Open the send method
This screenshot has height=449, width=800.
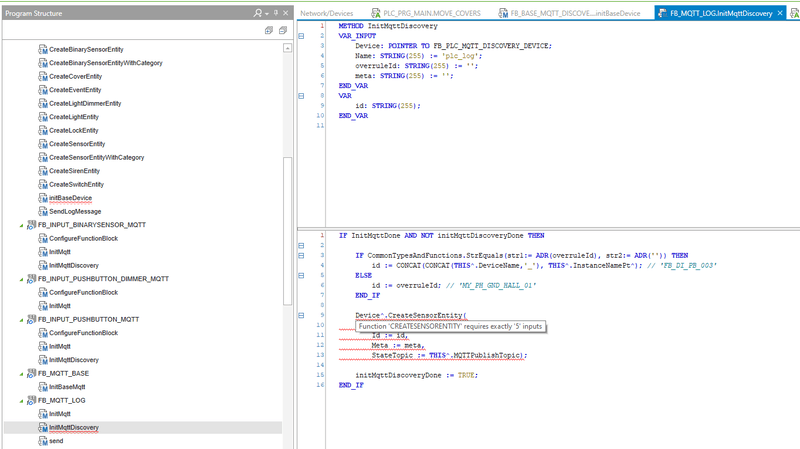(56, 441)
